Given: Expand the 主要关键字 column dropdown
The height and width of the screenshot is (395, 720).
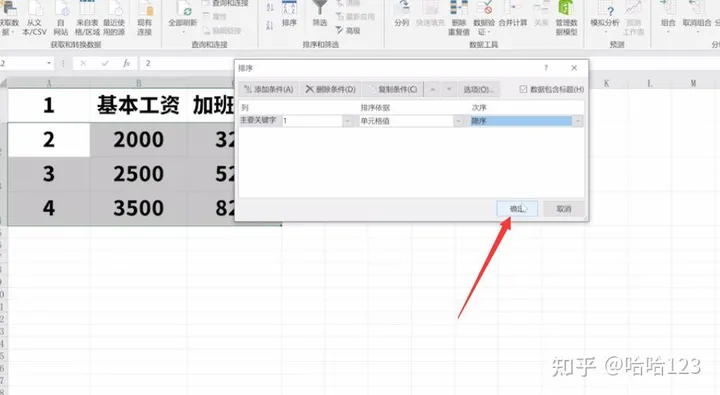Looking at the screenshot, I should [x=348, y=121].
